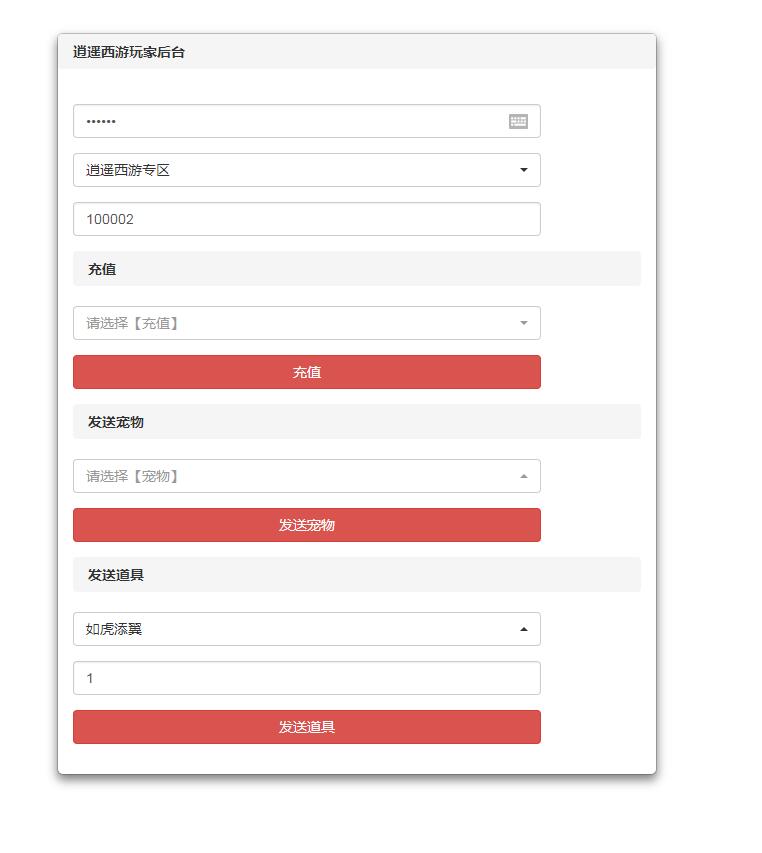Focus the masked password input field

(x=290, y=121)
